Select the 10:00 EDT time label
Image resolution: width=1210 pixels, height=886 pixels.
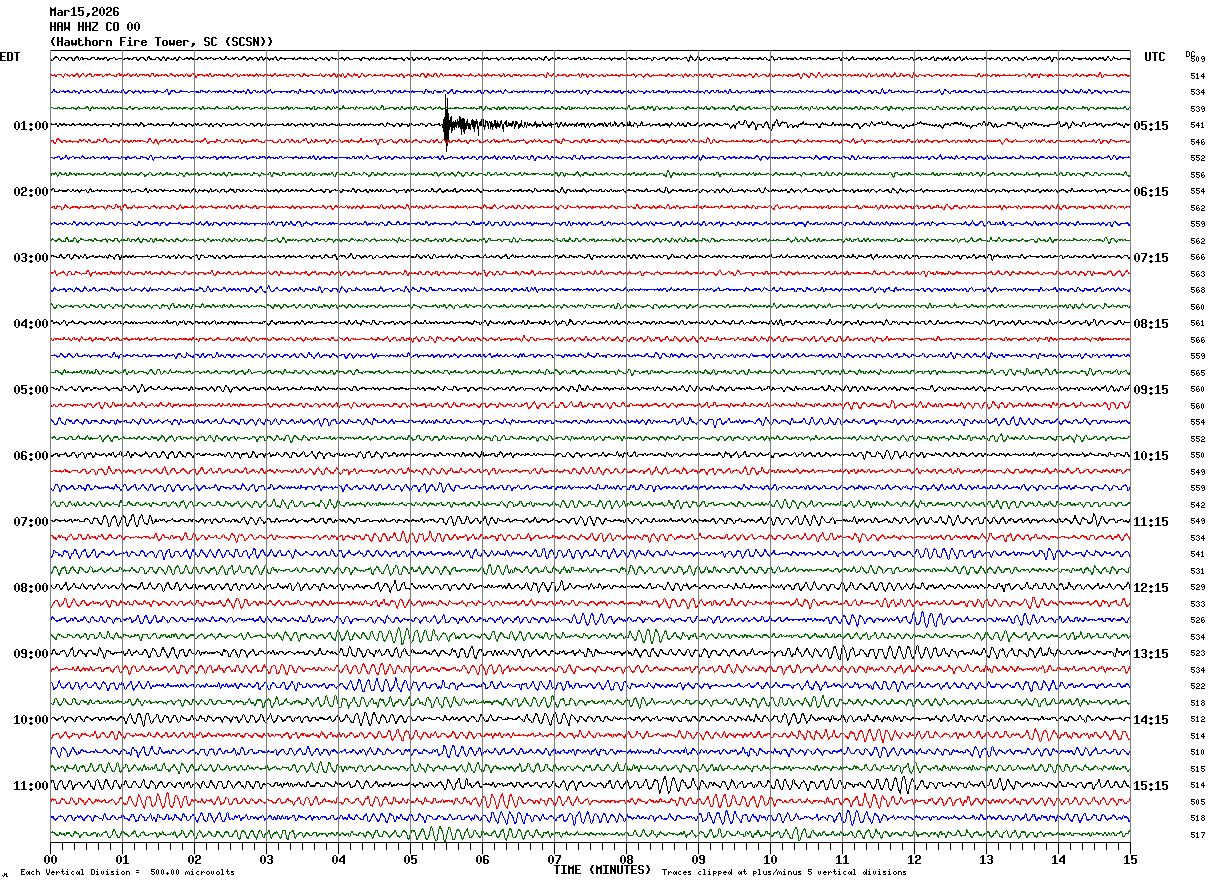pos(31,720)
